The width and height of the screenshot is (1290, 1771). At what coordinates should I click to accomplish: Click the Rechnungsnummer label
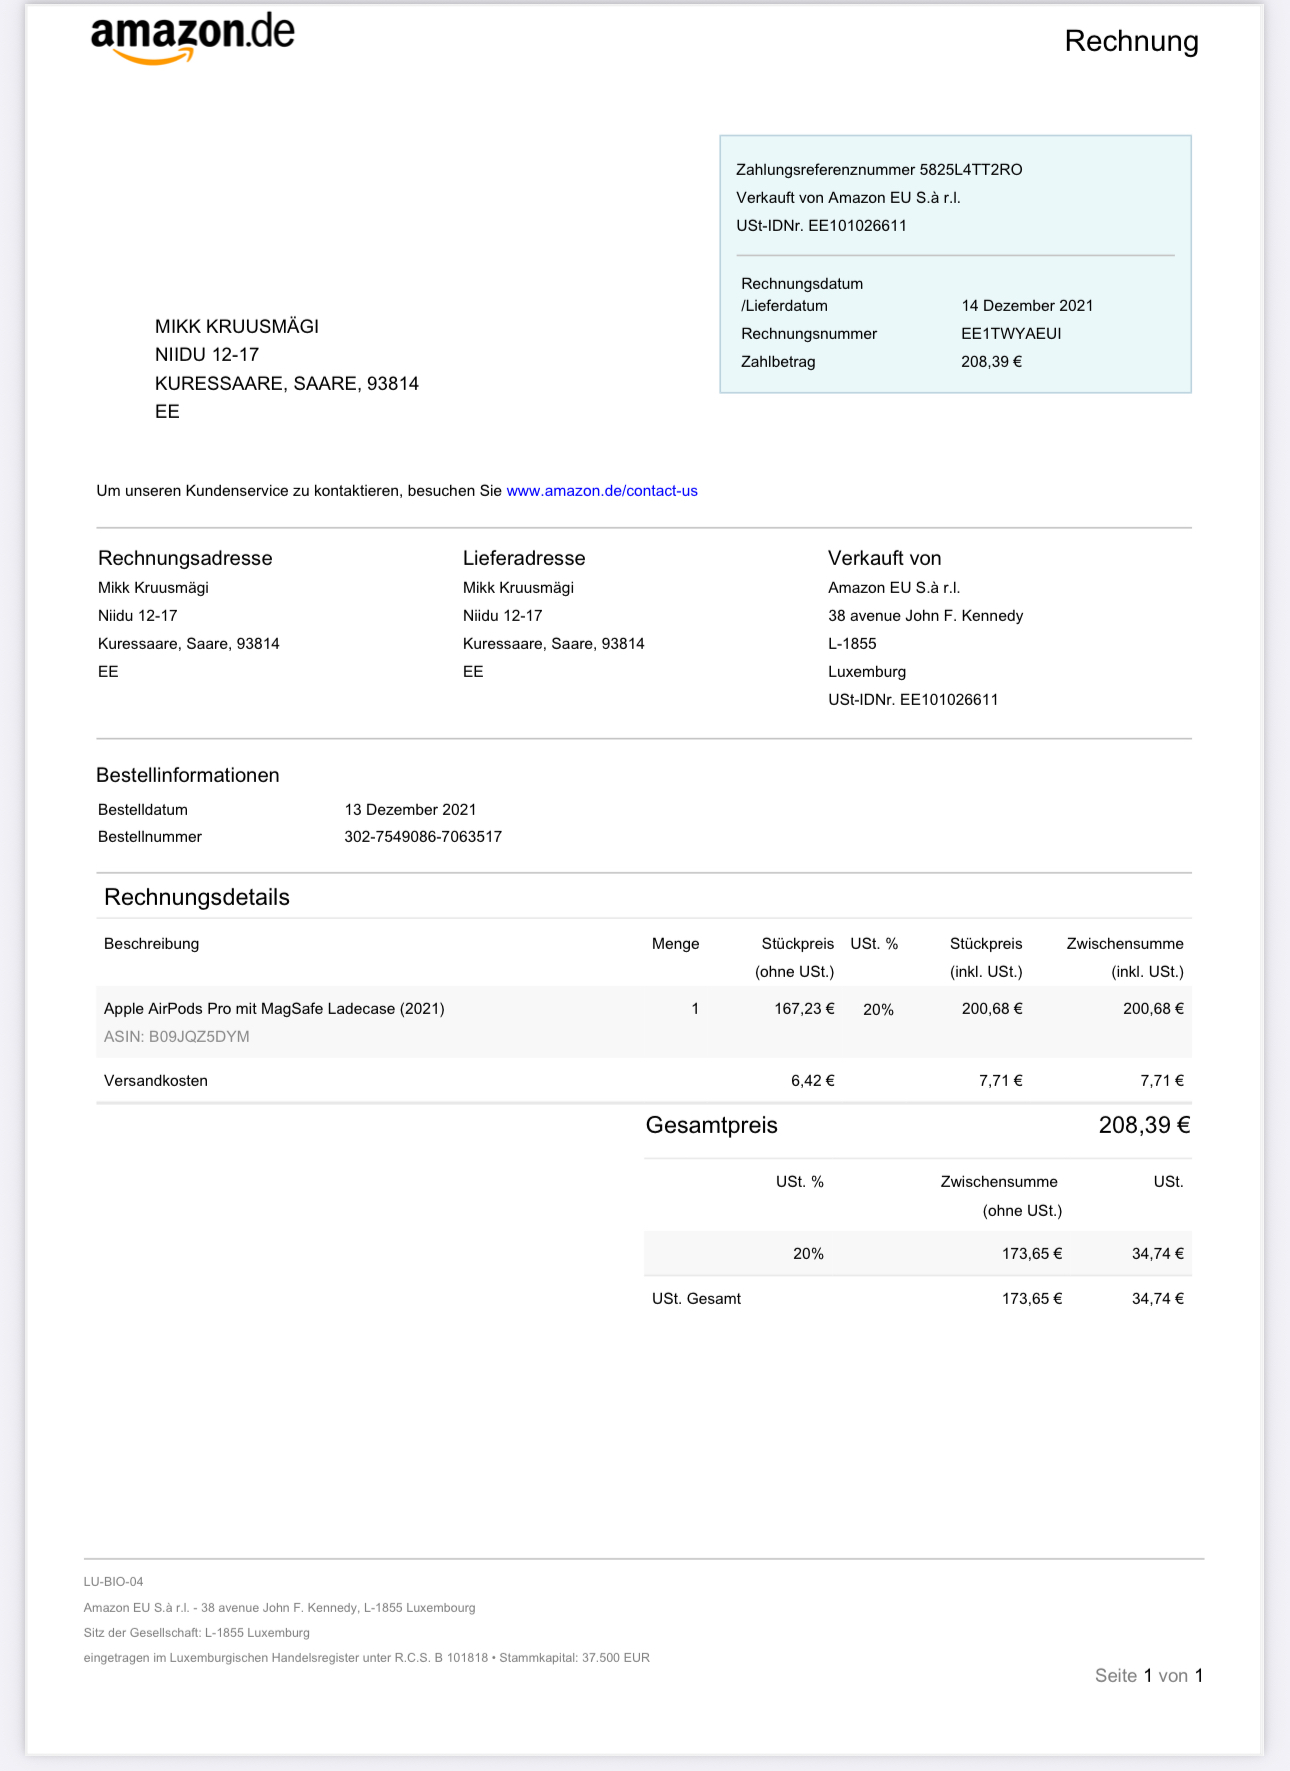(809, 334)
